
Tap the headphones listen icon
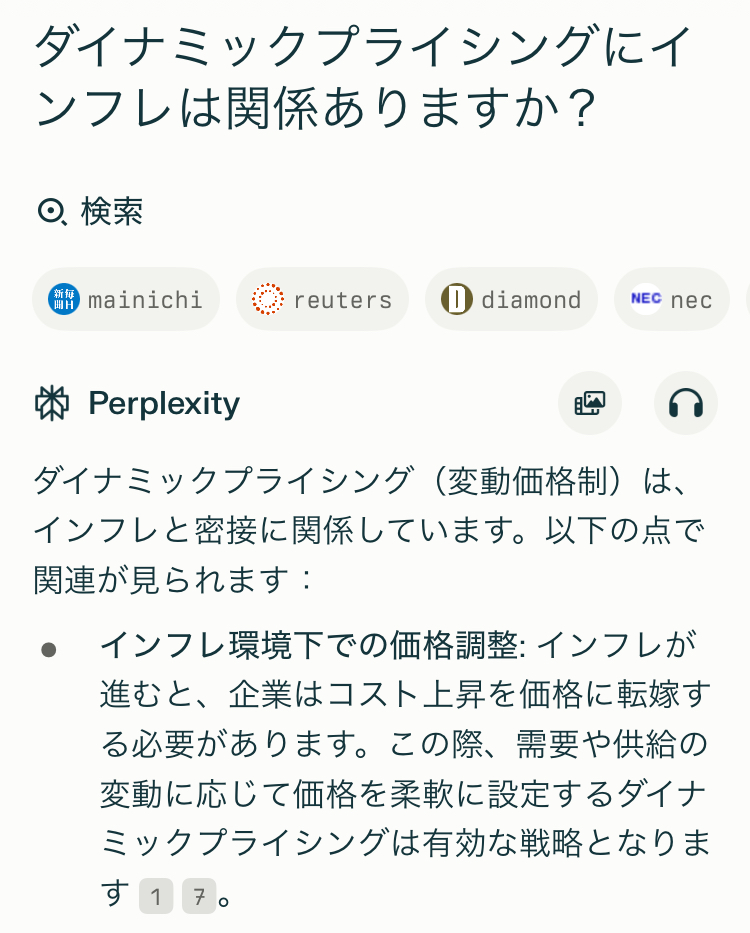685,403
